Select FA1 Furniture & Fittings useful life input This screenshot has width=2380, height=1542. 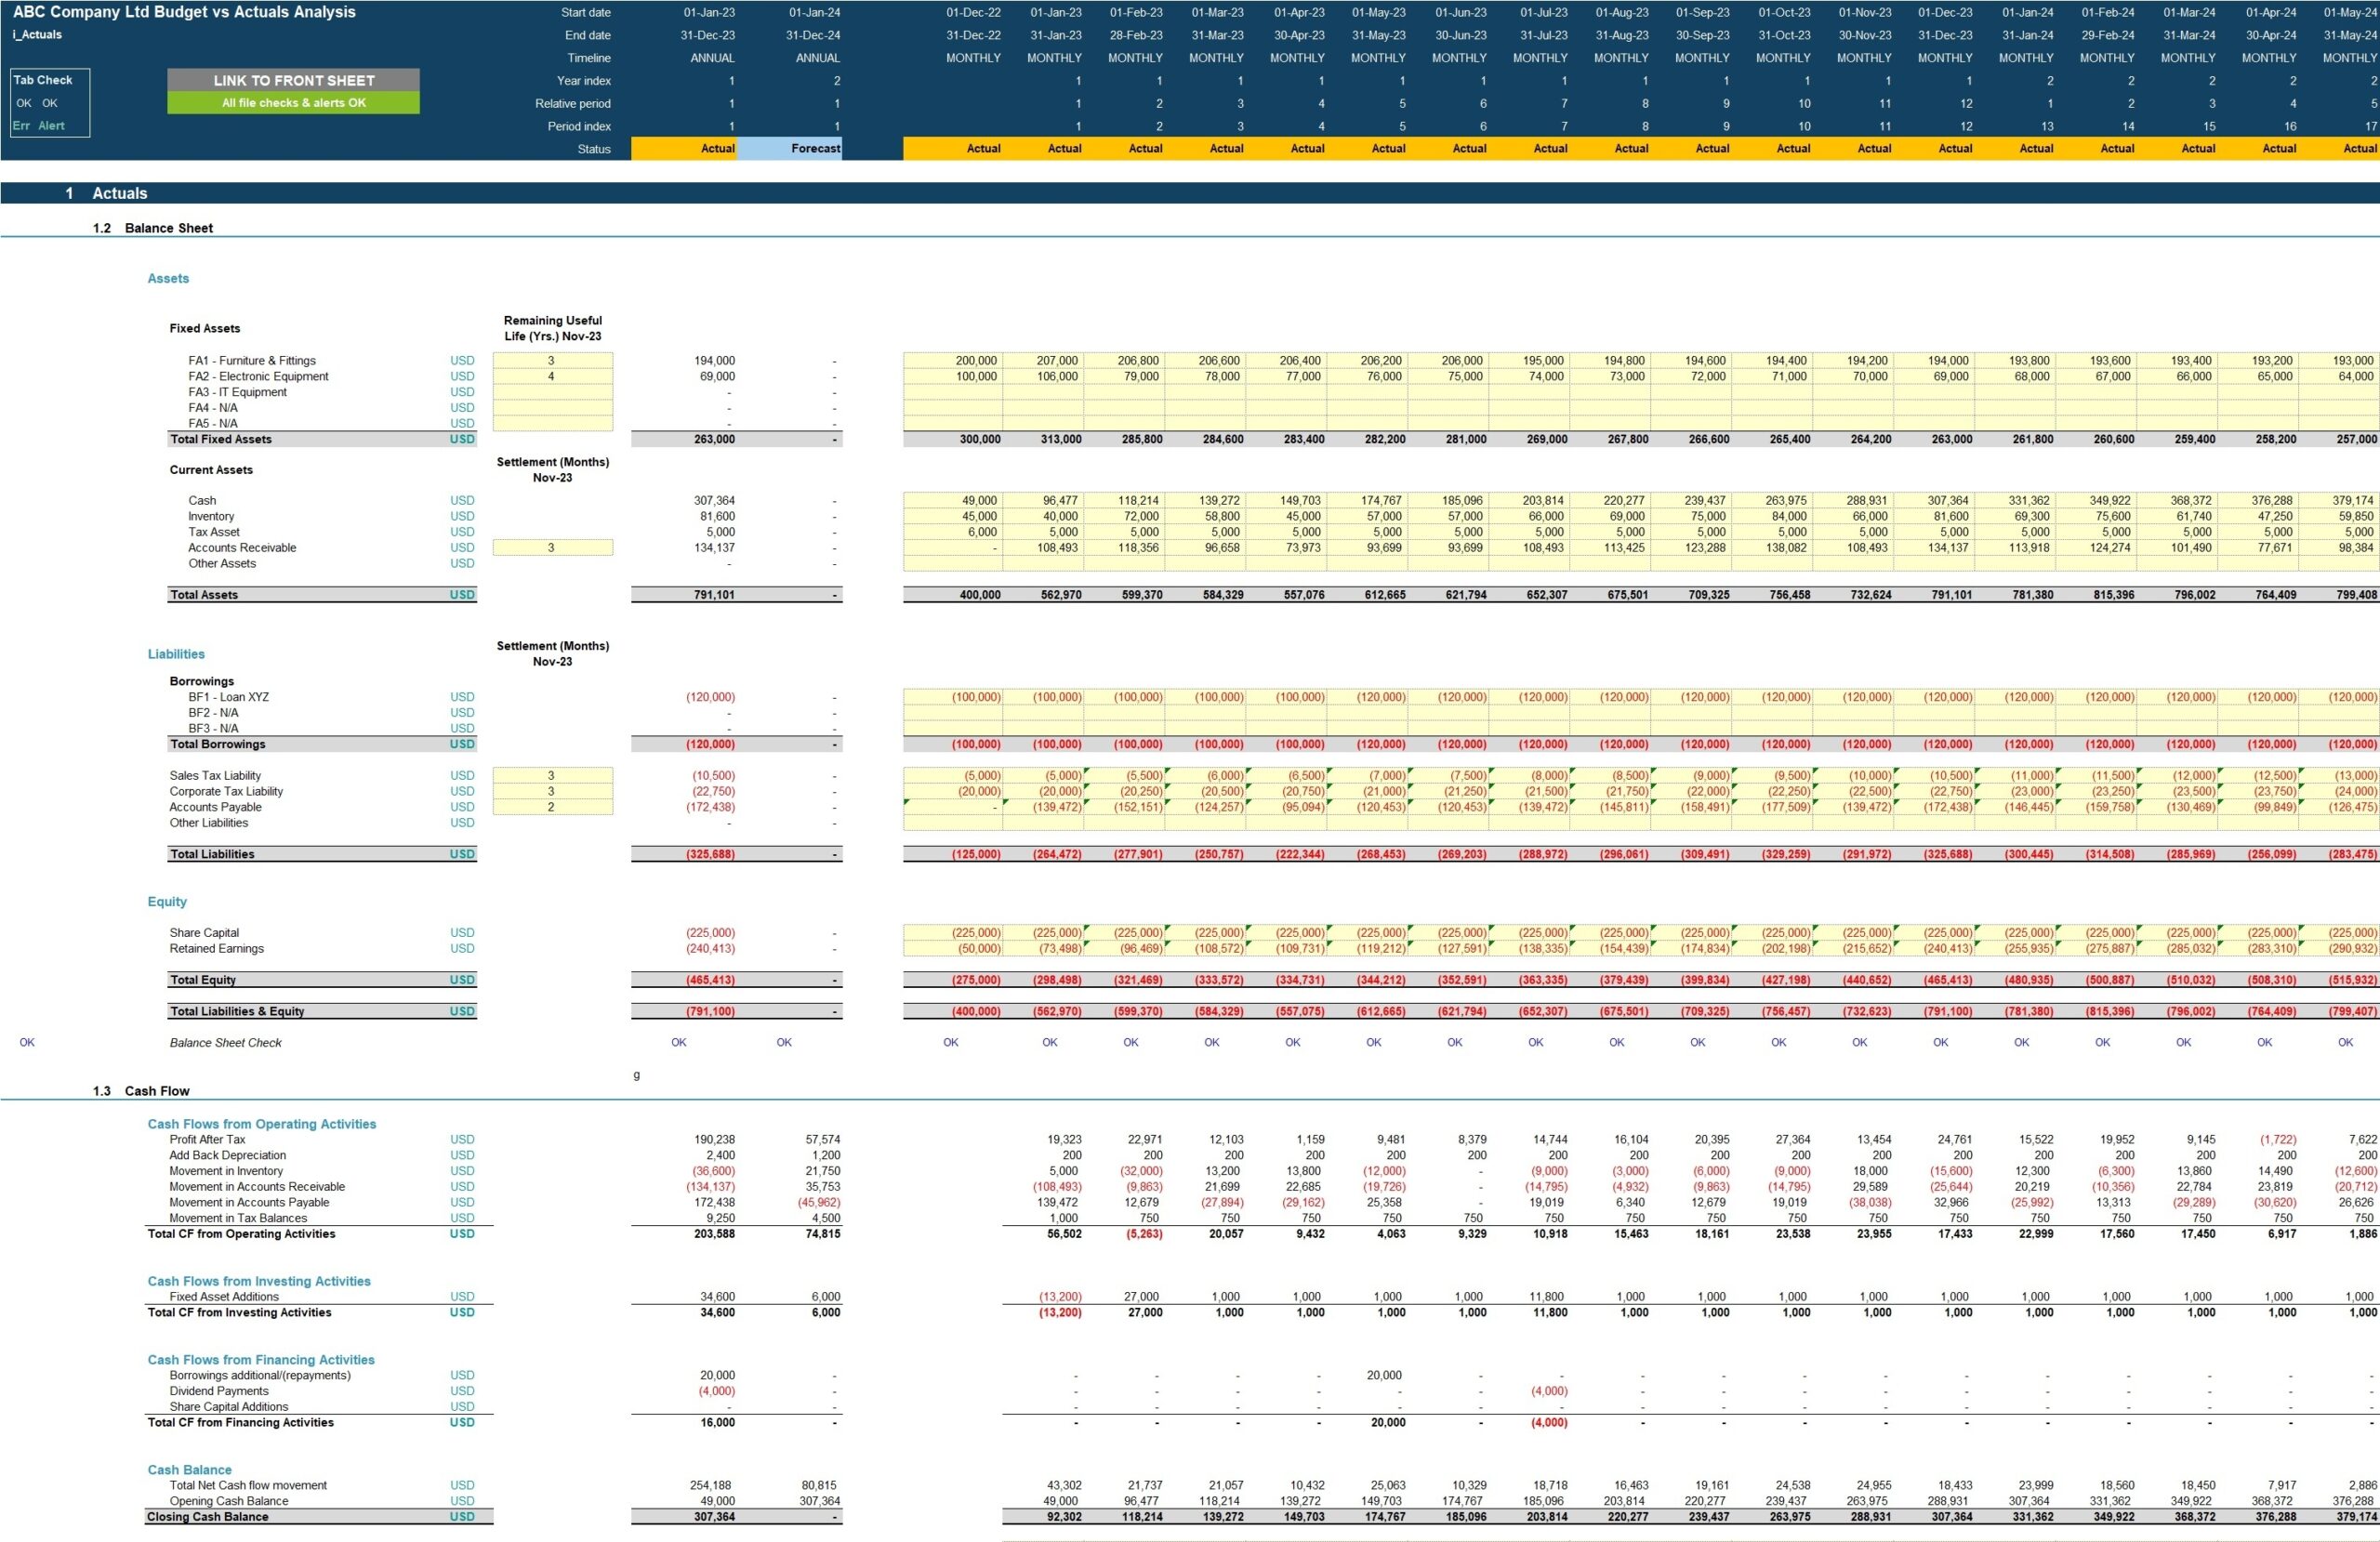(x=552, y=361)
